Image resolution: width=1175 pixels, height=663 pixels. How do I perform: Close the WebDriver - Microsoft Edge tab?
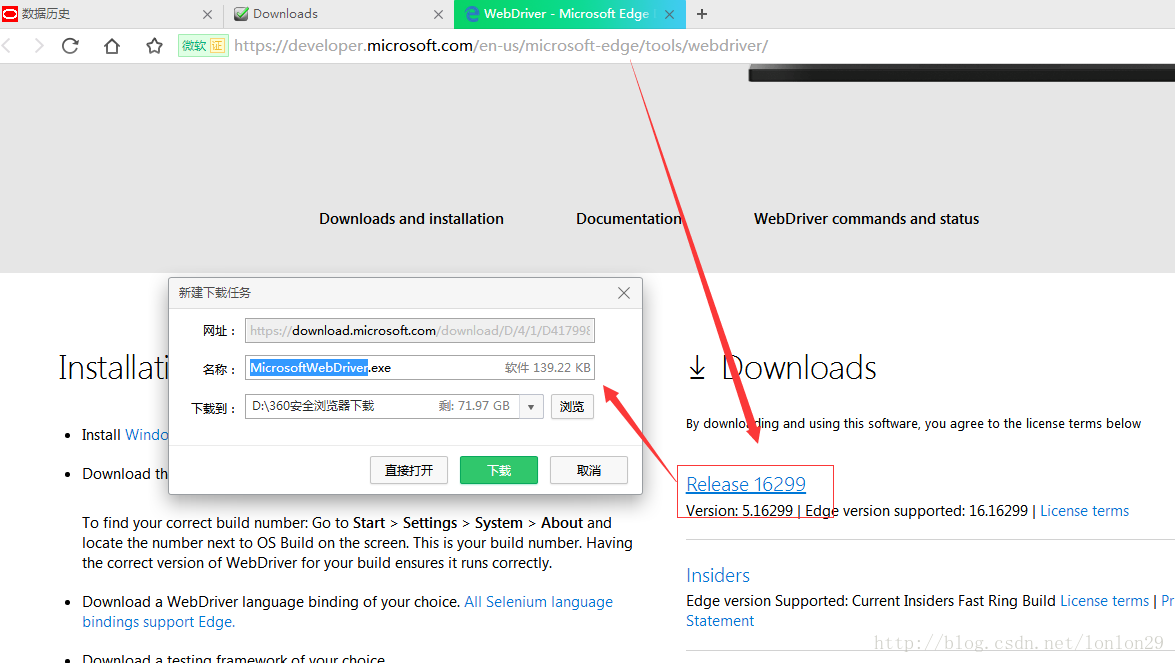click(669, 14)
